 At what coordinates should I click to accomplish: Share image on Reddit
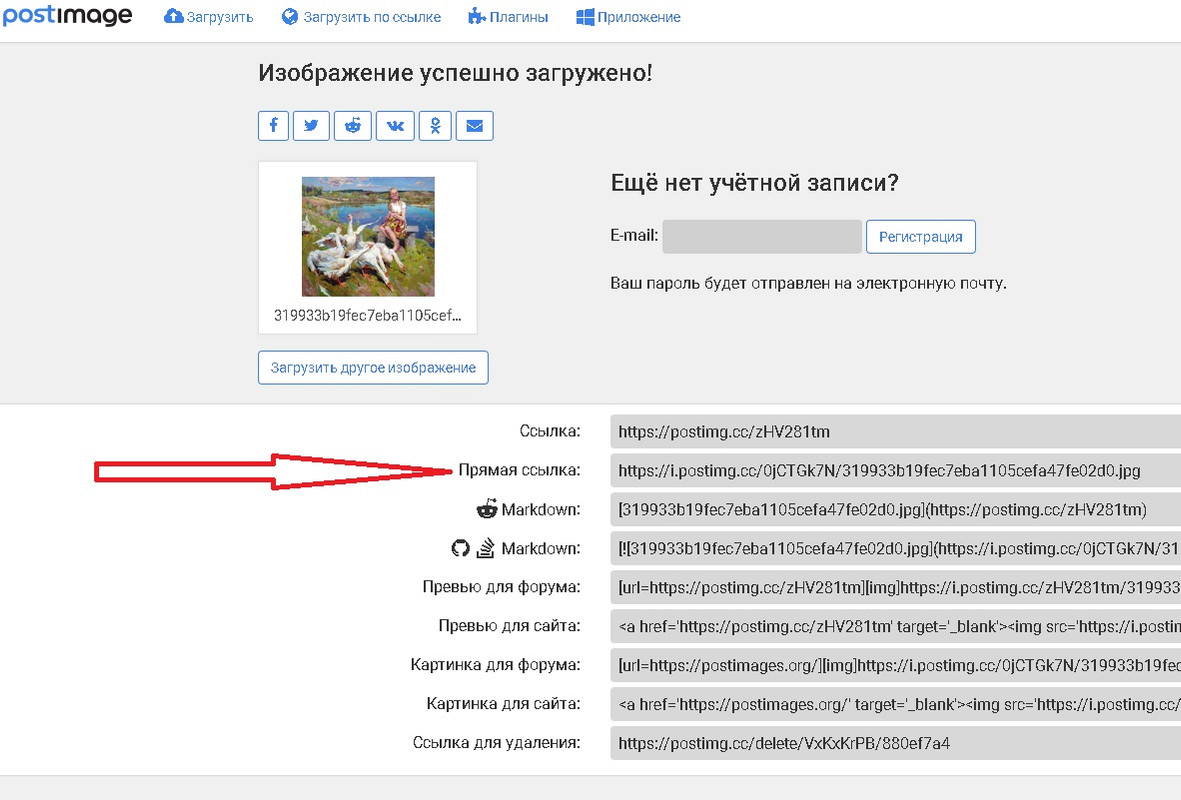pyautogui.click(x=352, y=126)
